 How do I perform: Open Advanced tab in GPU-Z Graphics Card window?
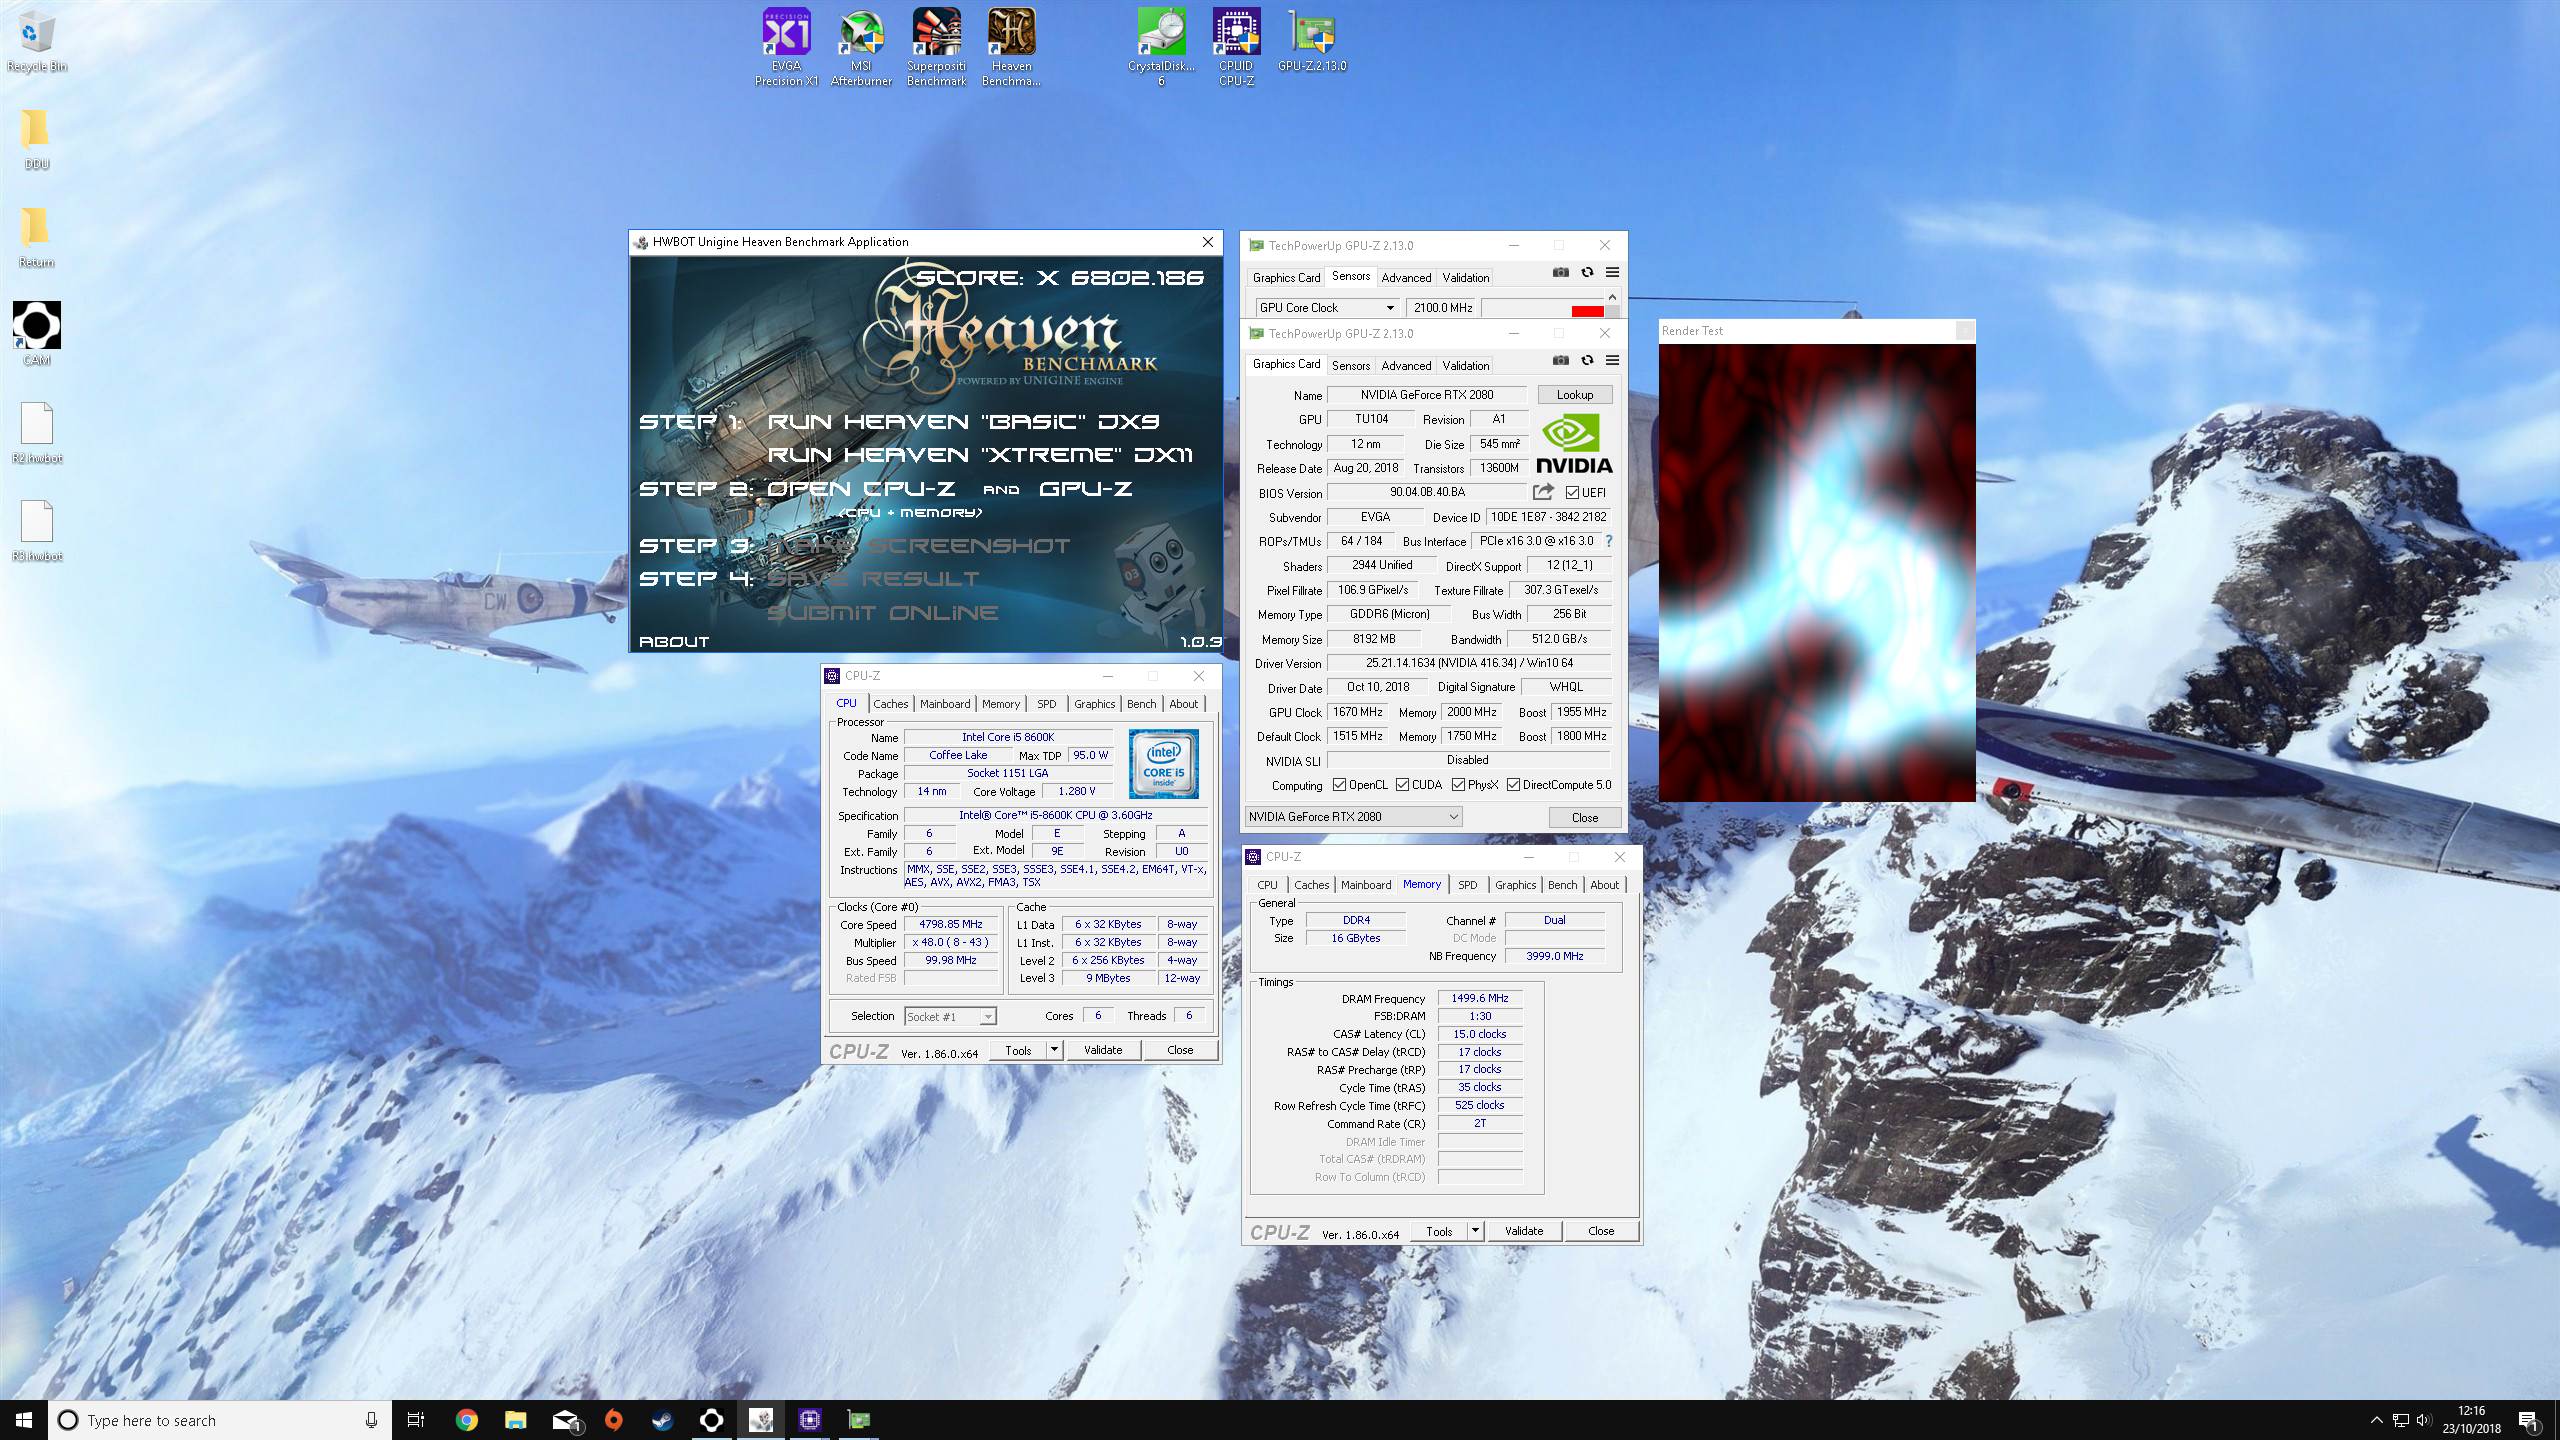tap(1406, 366)
